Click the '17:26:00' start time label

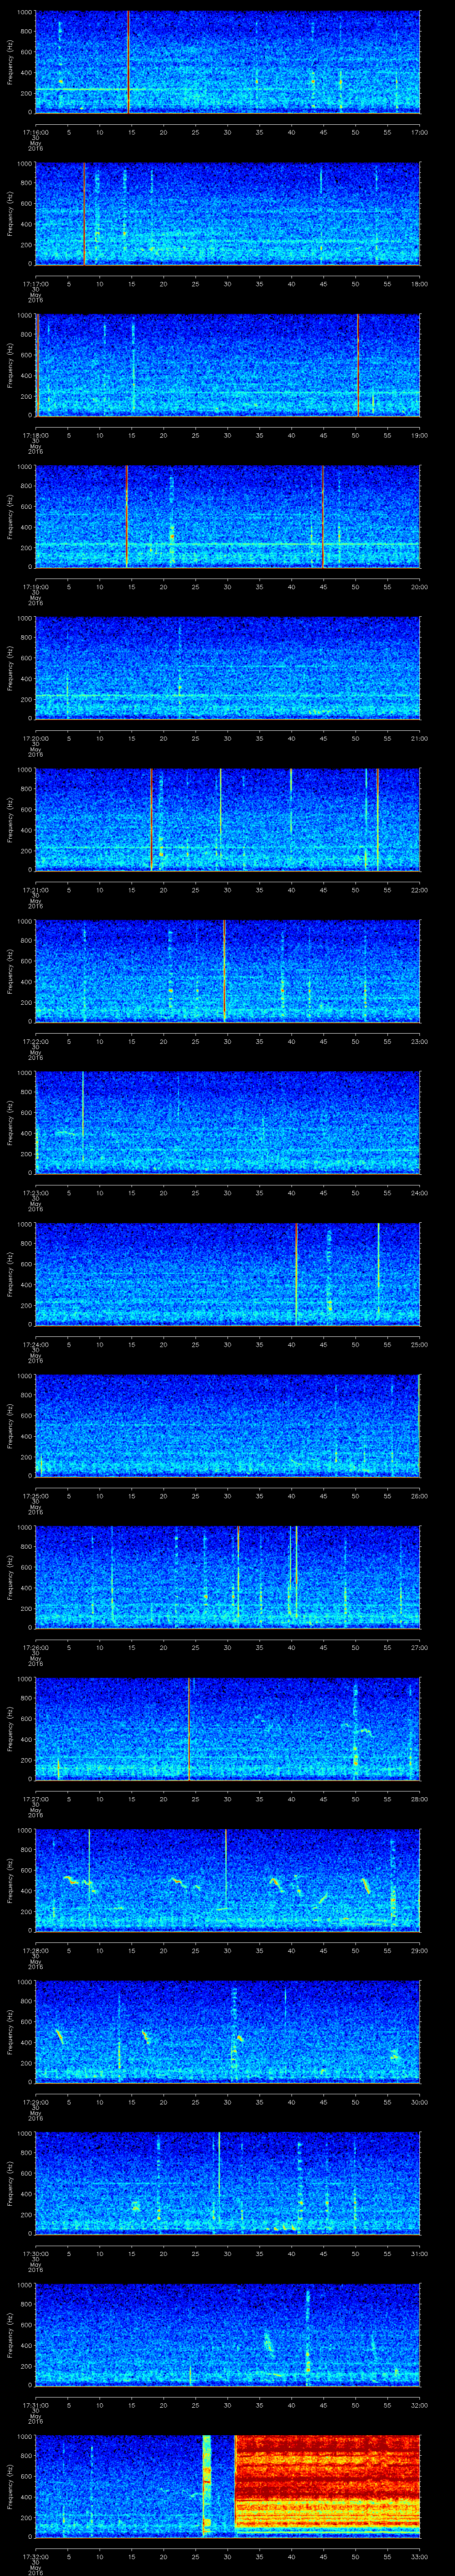click(35, 1647)
